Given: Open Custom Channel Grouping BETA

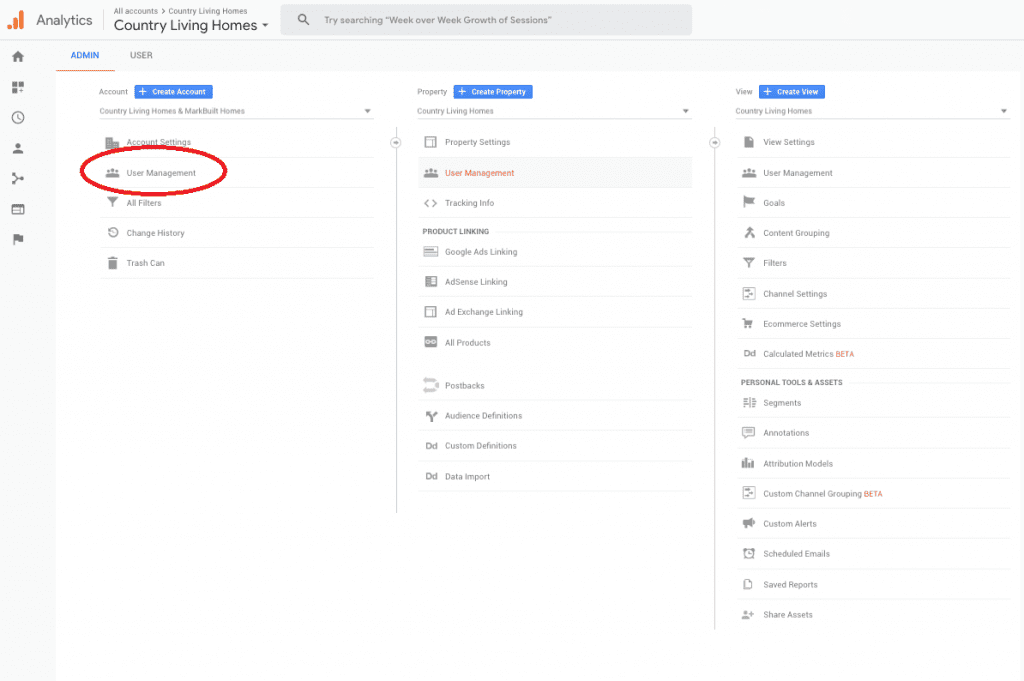Looking at the screenshot, I should (x=873, y=494).
